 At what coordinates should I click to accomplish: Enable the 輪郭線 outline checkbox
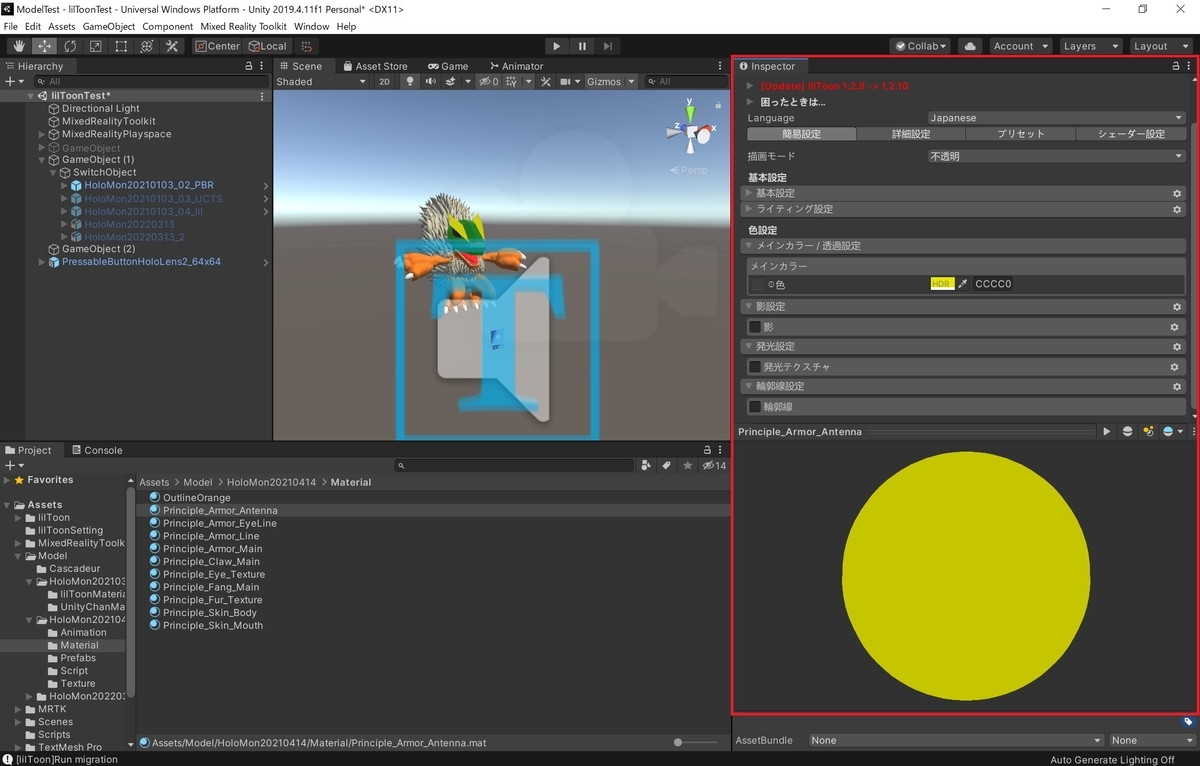[x=755, y=407]
